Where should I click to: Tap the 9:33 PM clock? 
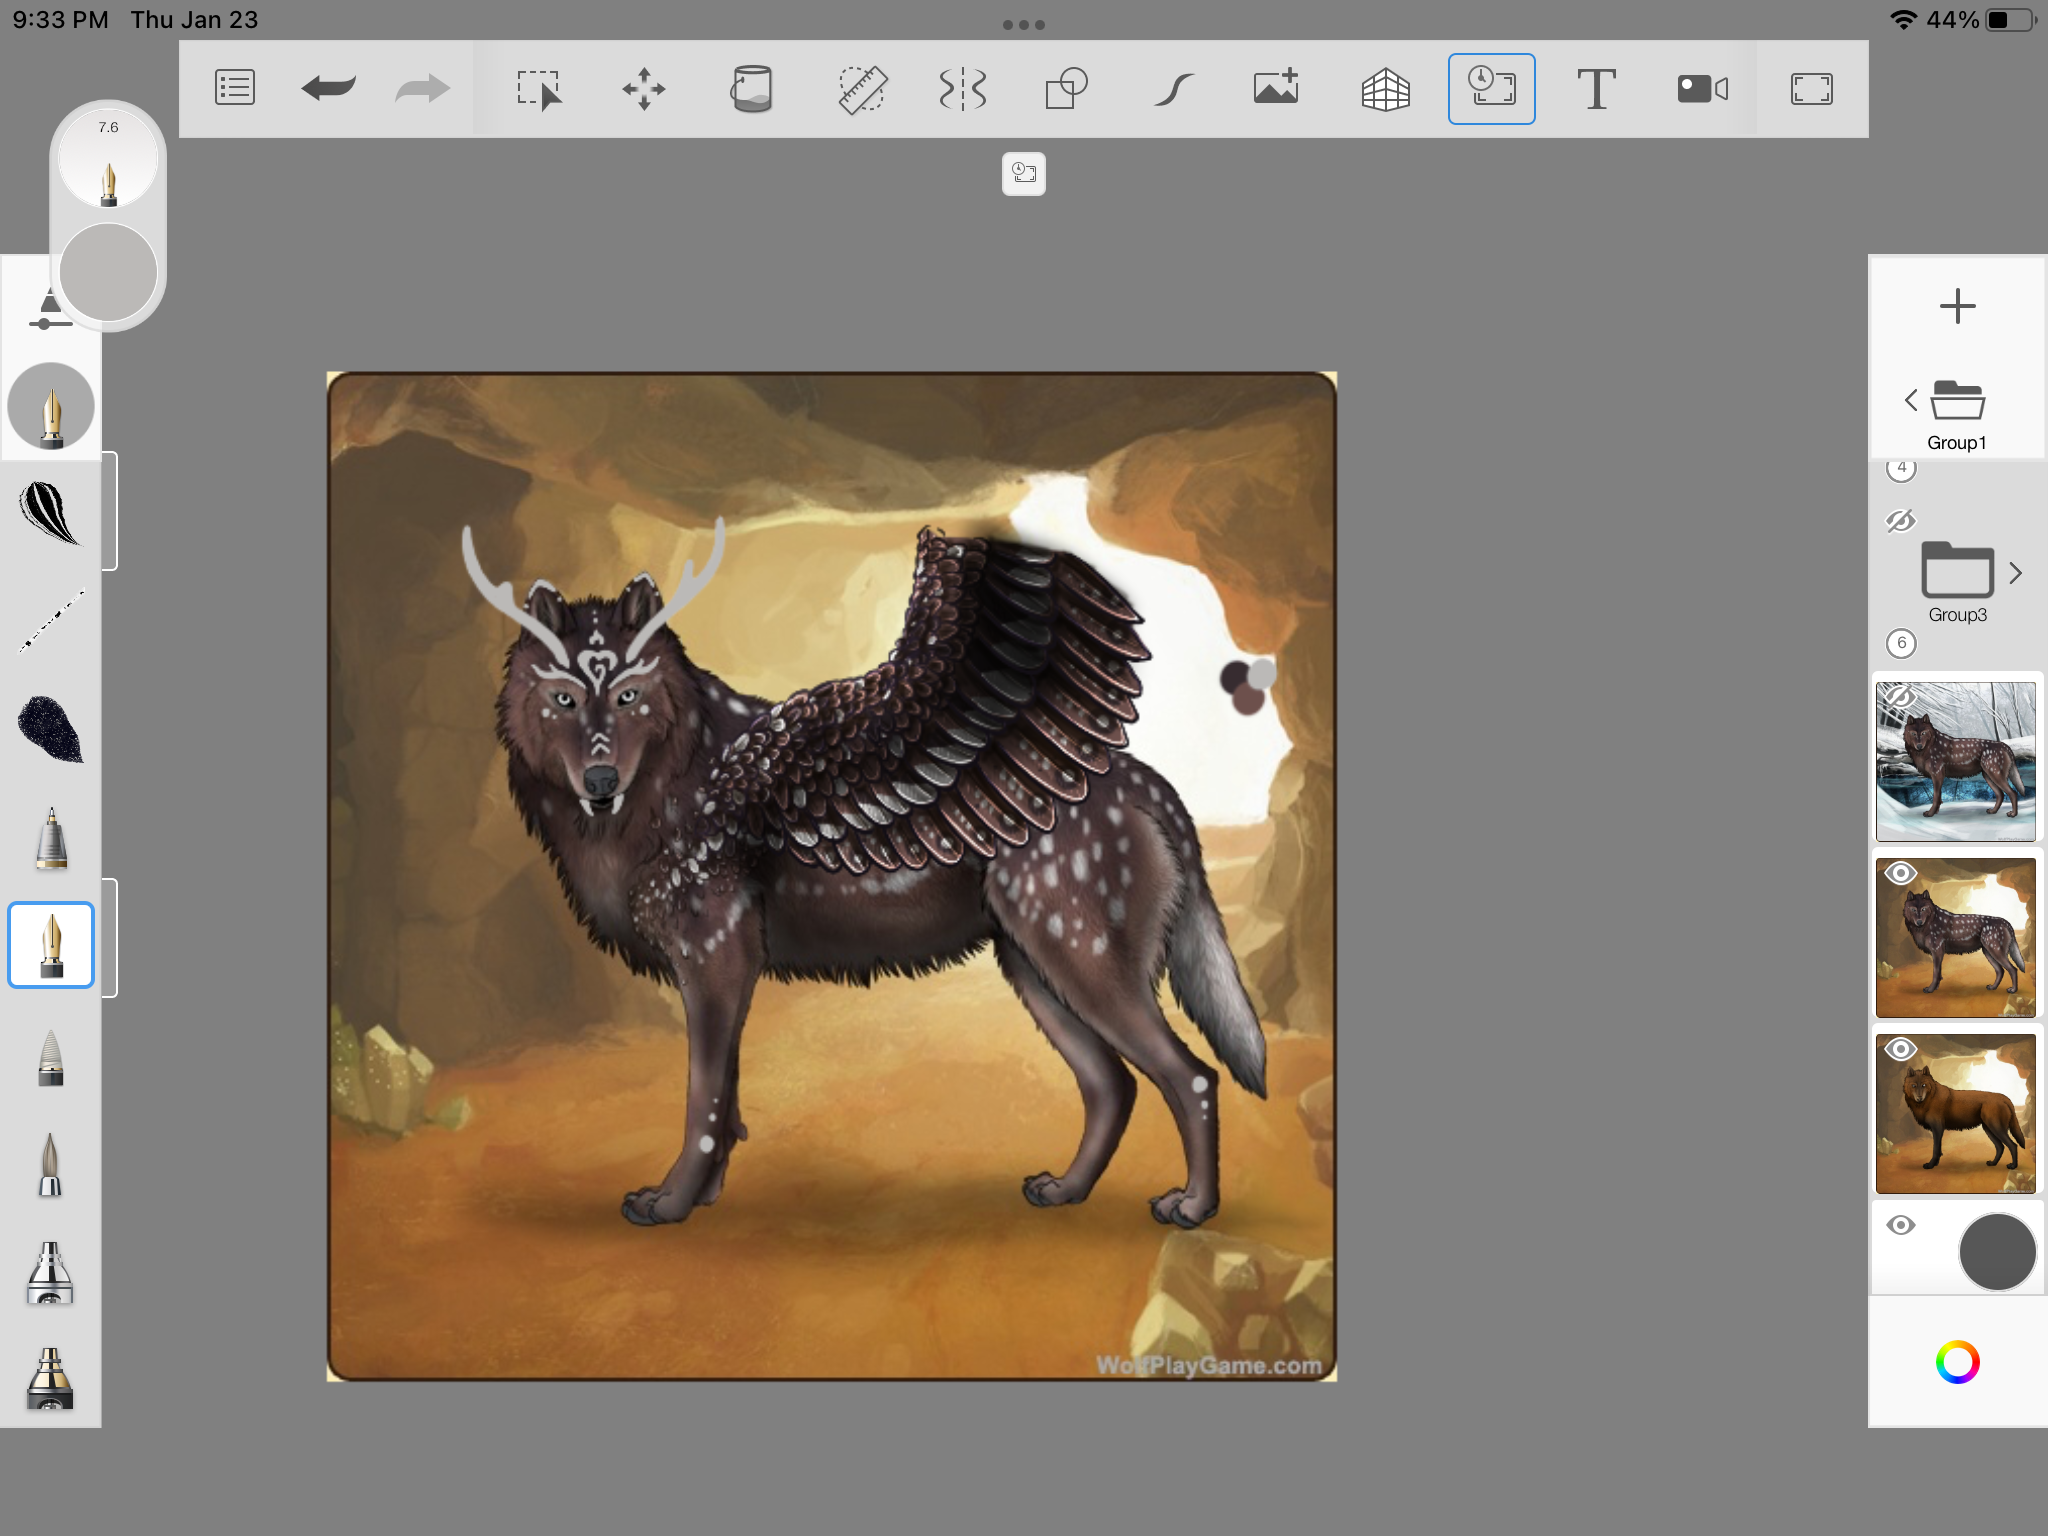pyautogui.click(x=60, y=20)
